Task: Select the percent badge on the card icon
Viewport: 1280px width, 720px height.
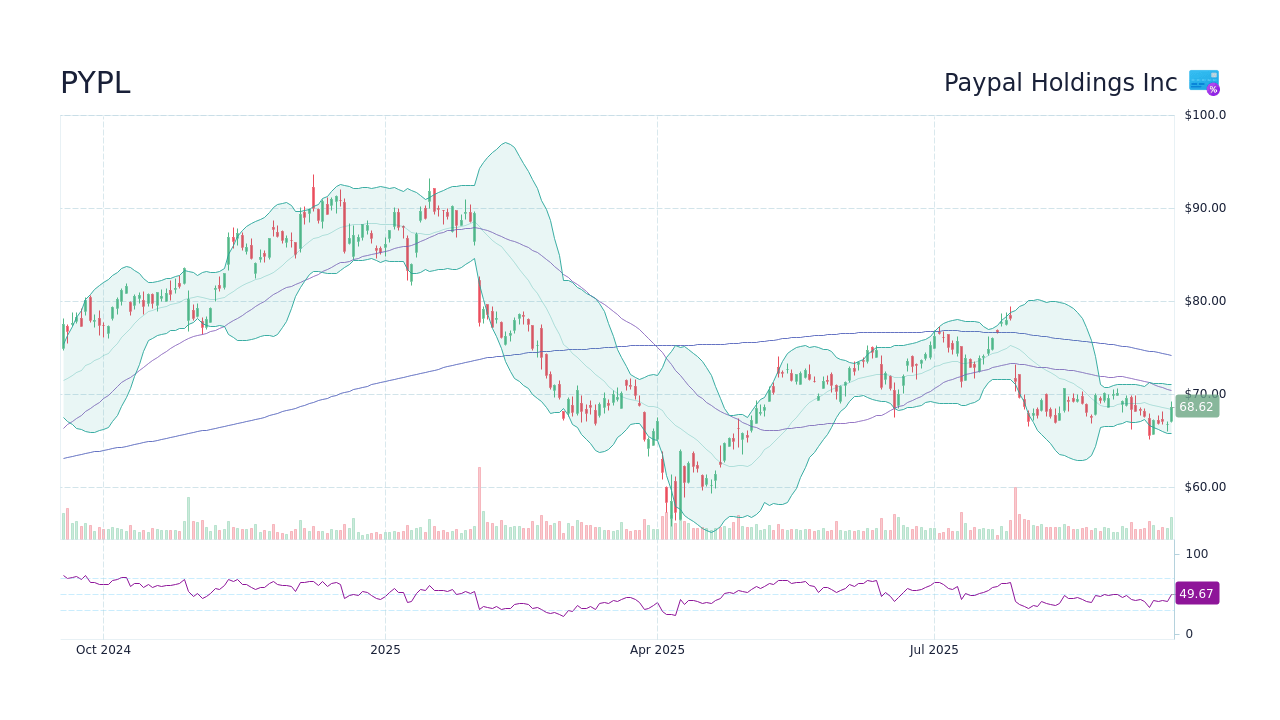Action: (x=1212, y=89)
